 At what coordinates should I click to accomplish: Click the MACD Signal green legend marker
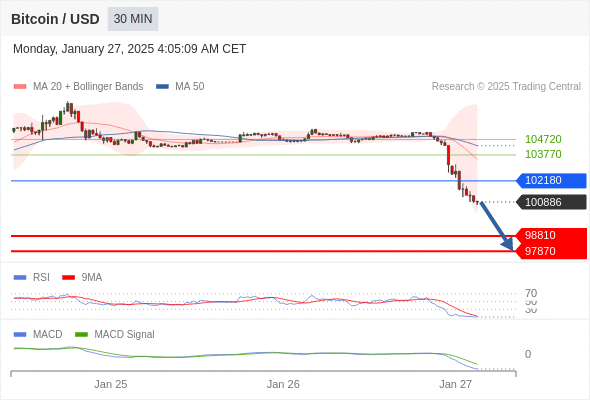pyautogui.click(x=81, y=335)
